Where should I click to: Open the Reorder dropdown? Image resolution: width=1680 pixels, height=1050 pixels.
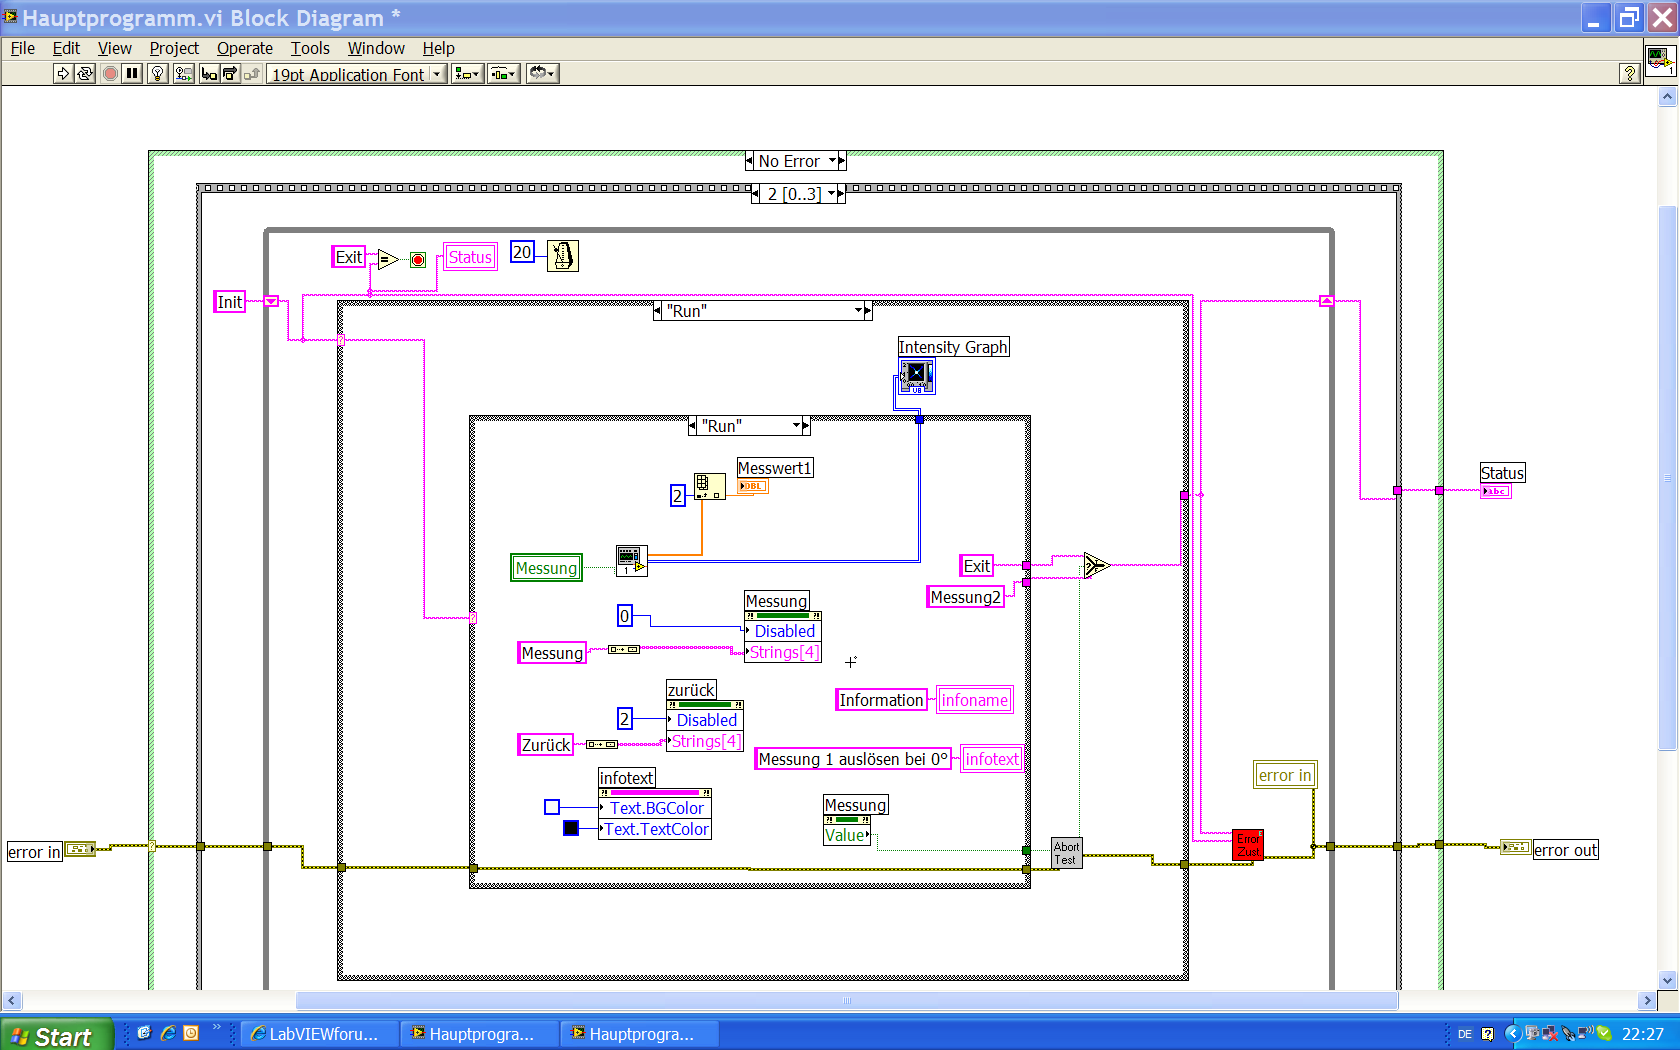tap(542, 73)
